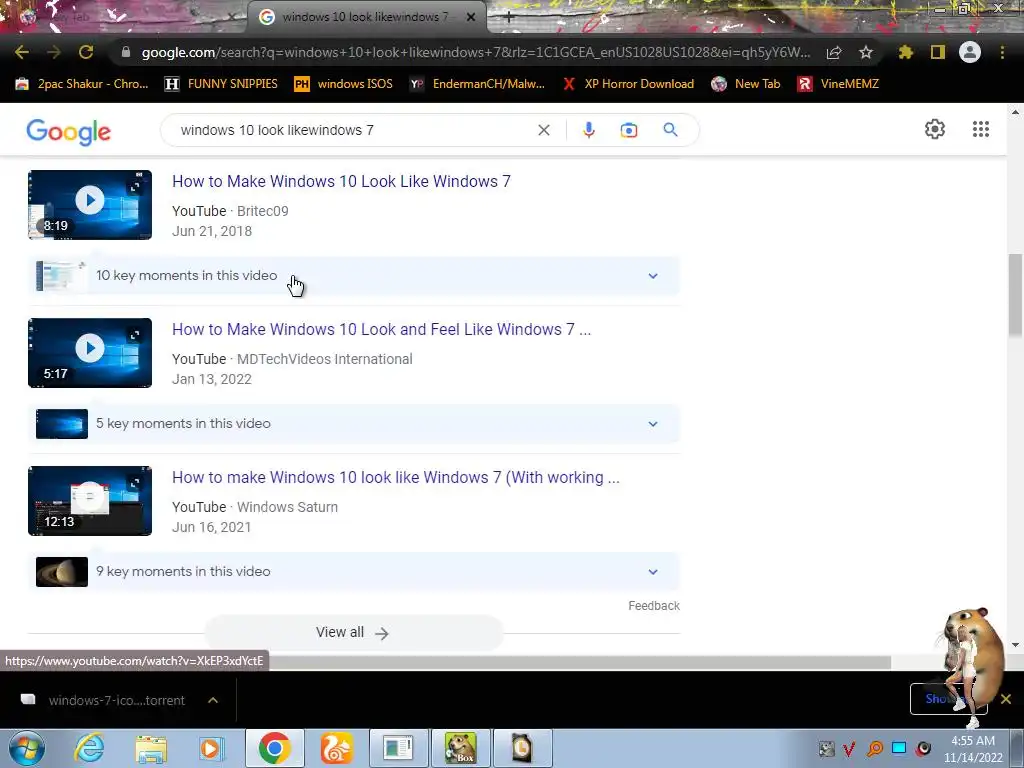The height and width of the screenshot is (768, 1024).
Task: Open How to Make Windows 10 Look and Feel video
Action: point(381,329)
